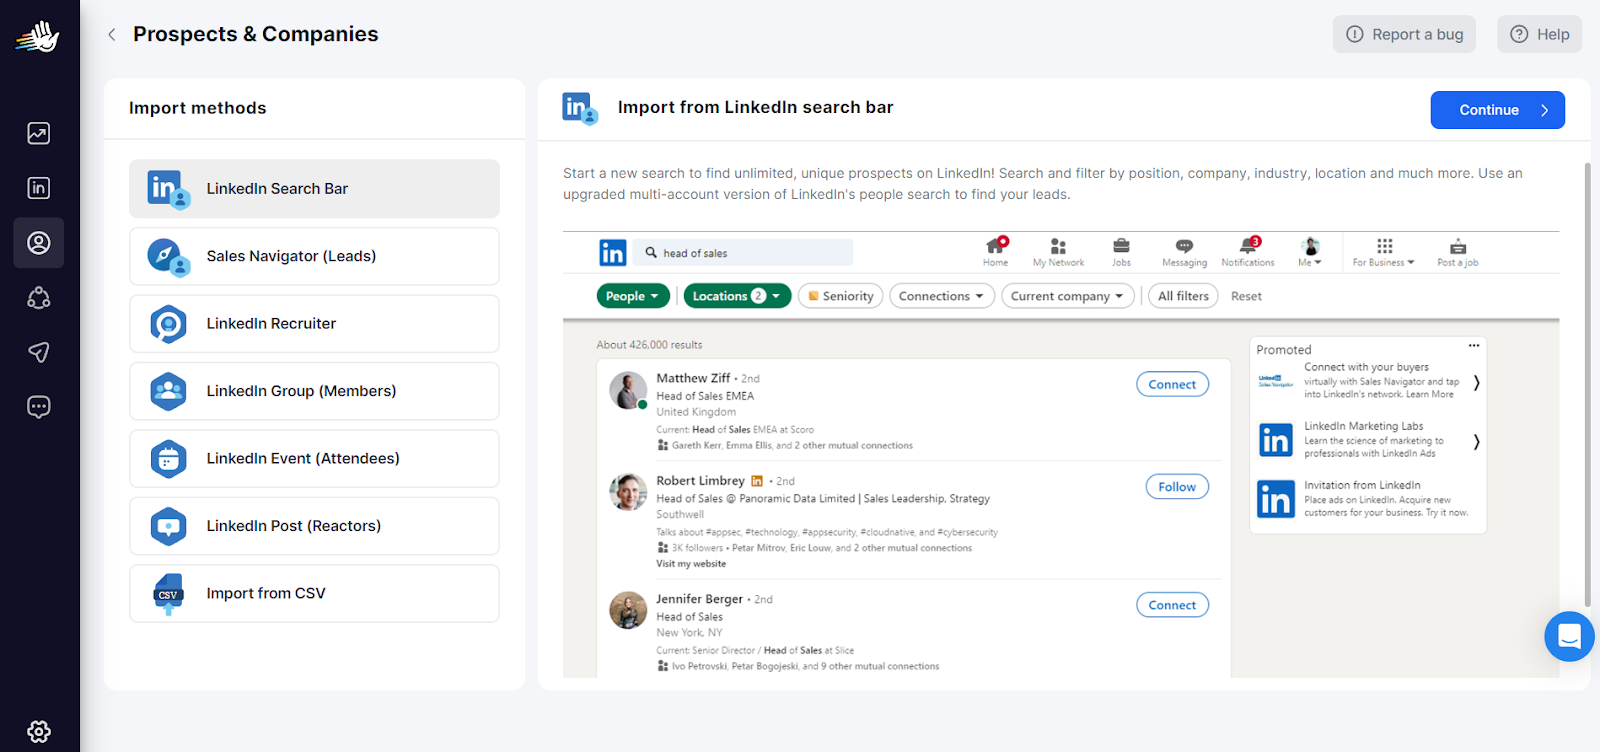
Task: Click Reset filters link
Action: pyautogui.click(x=1246, y=296)
